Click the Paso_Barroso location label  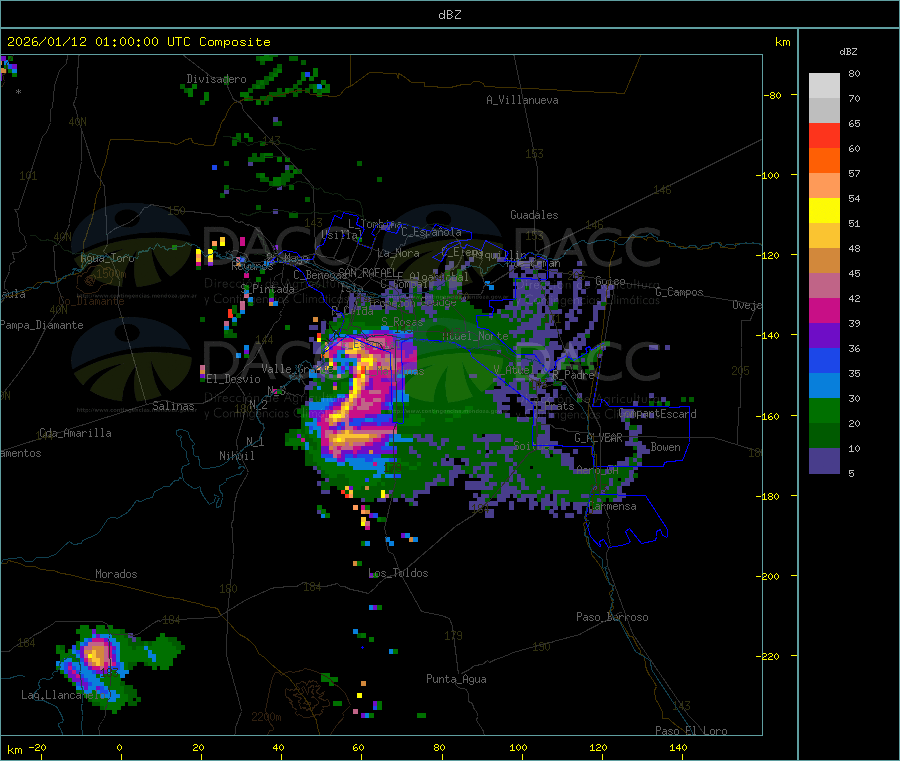[x=612, y=617]
